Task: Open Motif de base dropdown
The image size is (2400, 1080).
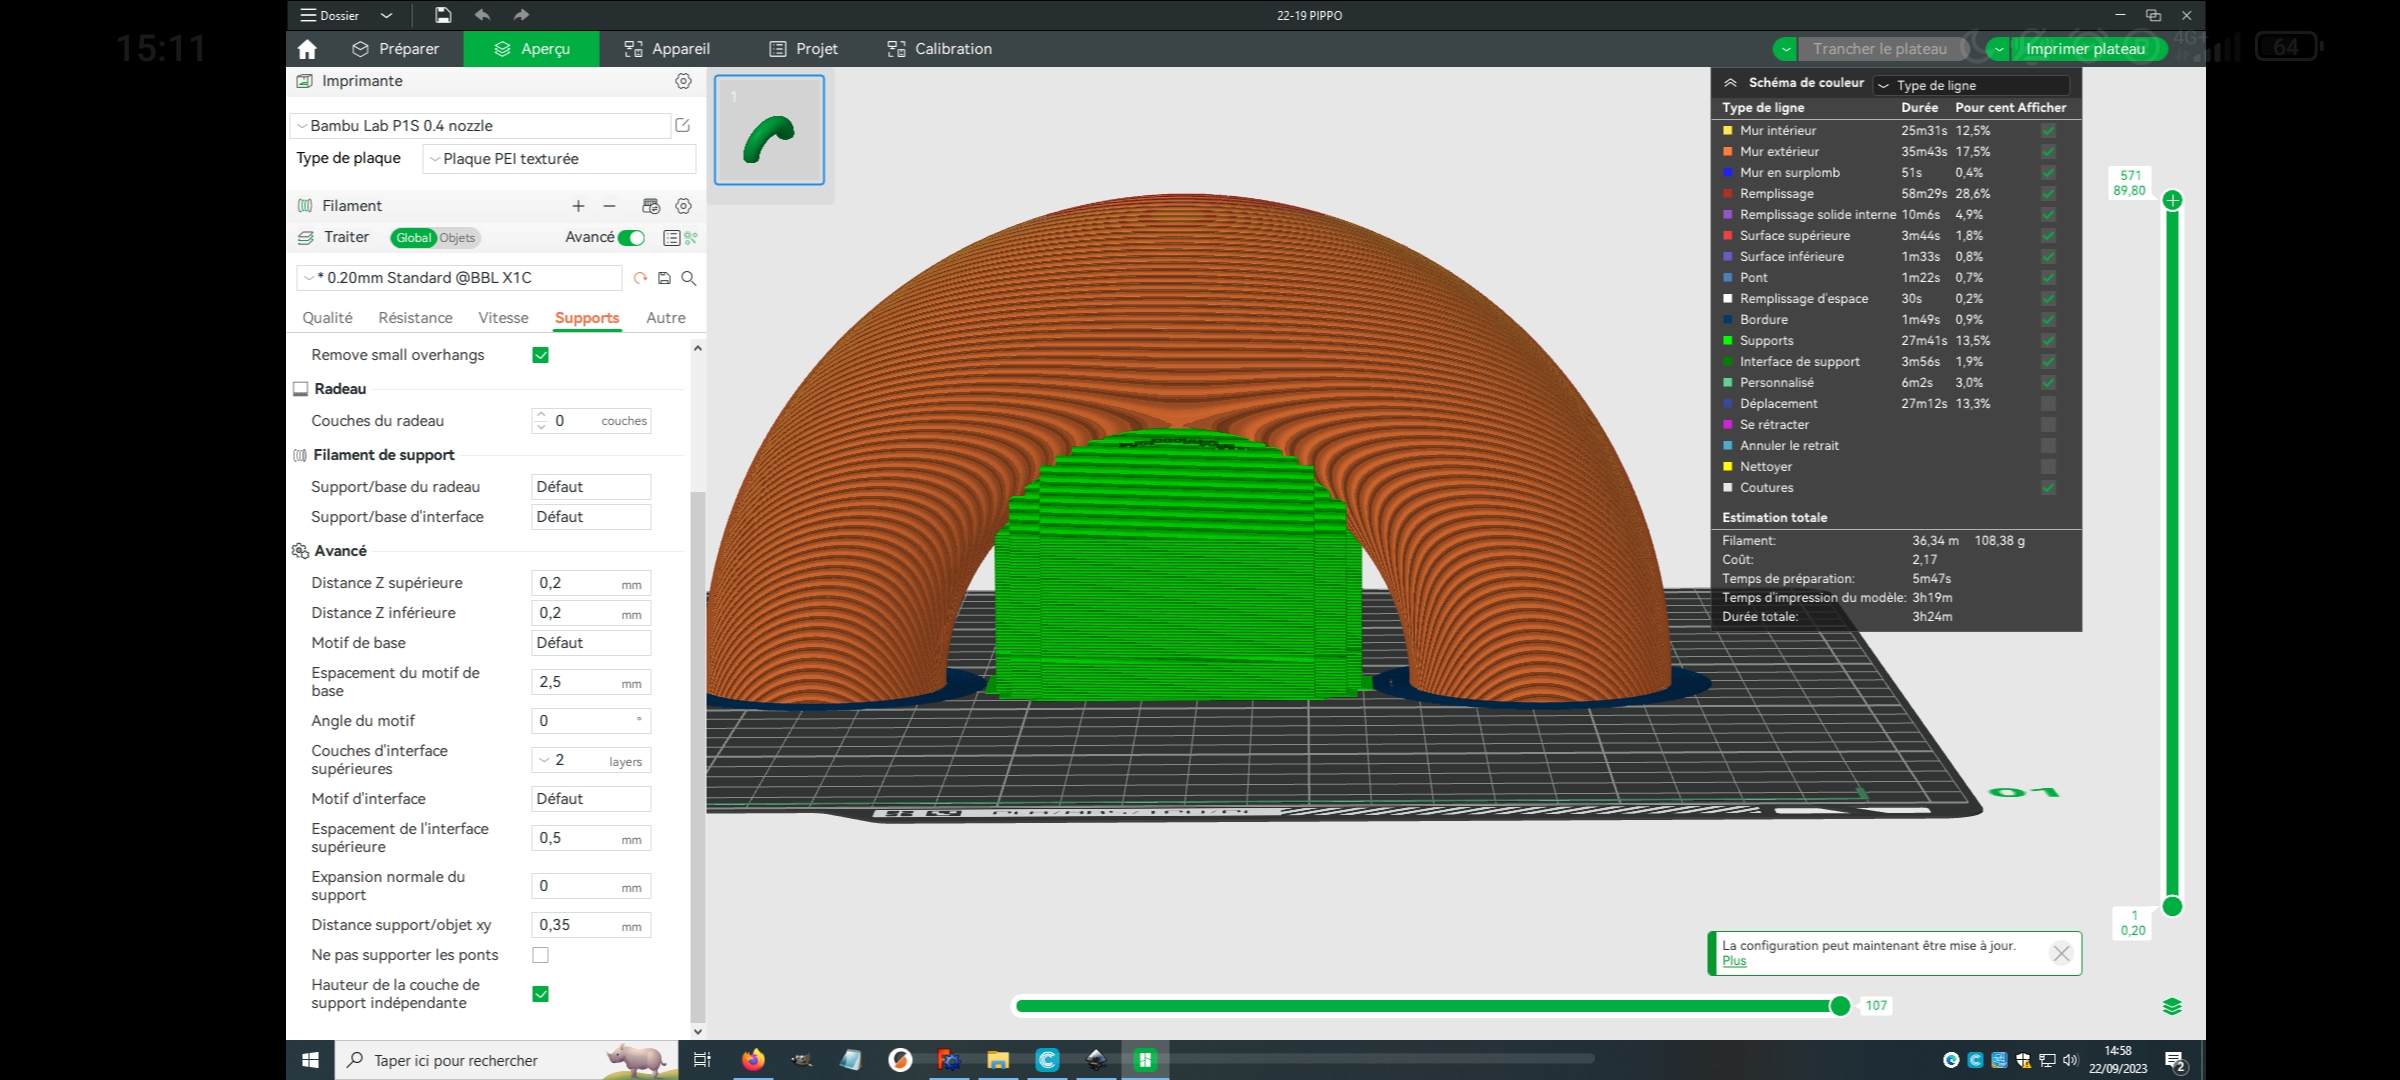Action: point(591,643)
